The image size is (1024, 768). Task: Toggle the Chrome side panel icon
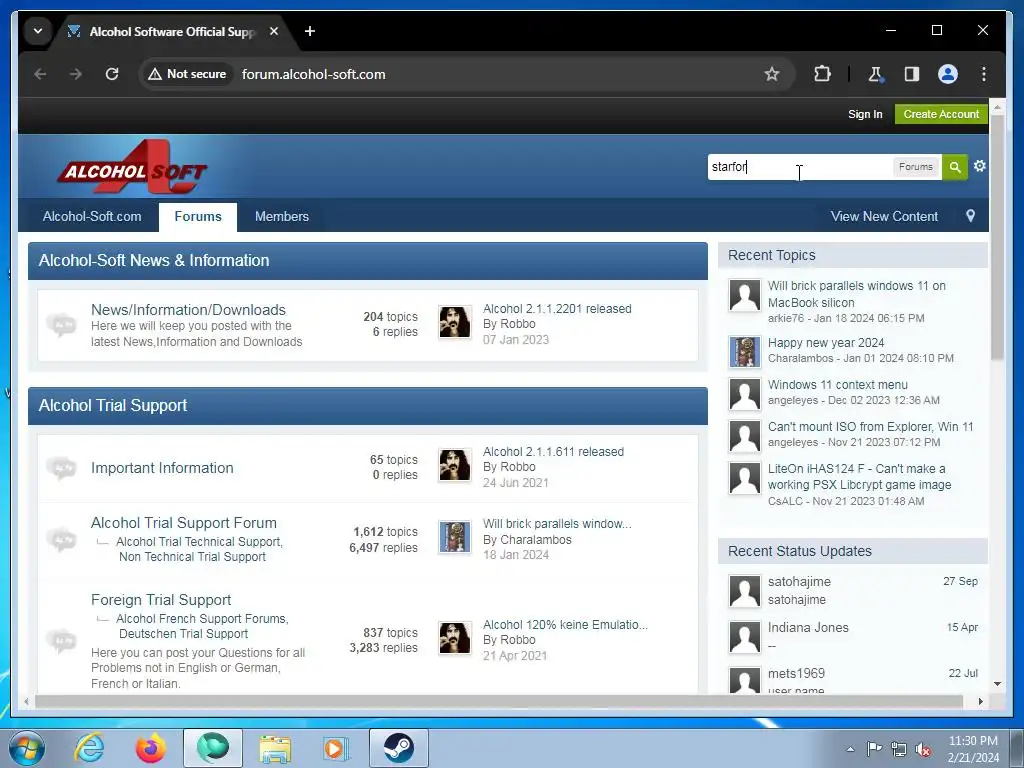click(x=912, y=74)
